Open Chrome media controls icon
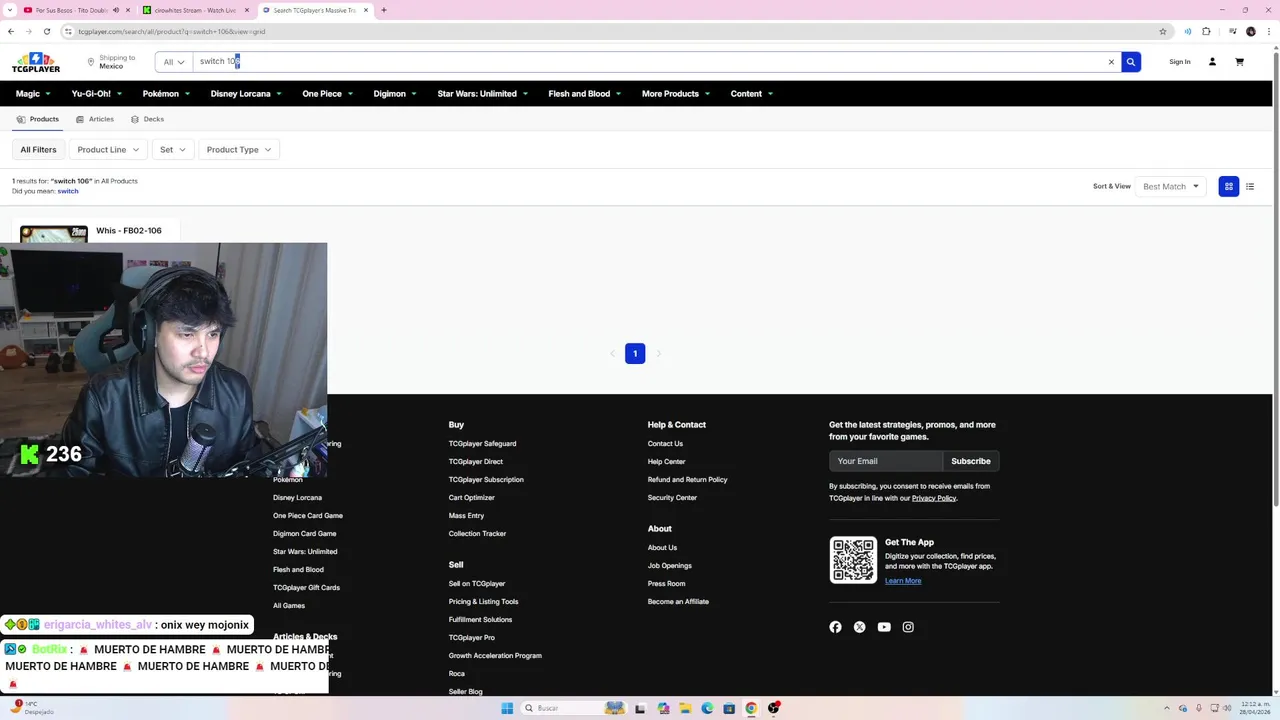1280x720 pixels. (1232, 31)
